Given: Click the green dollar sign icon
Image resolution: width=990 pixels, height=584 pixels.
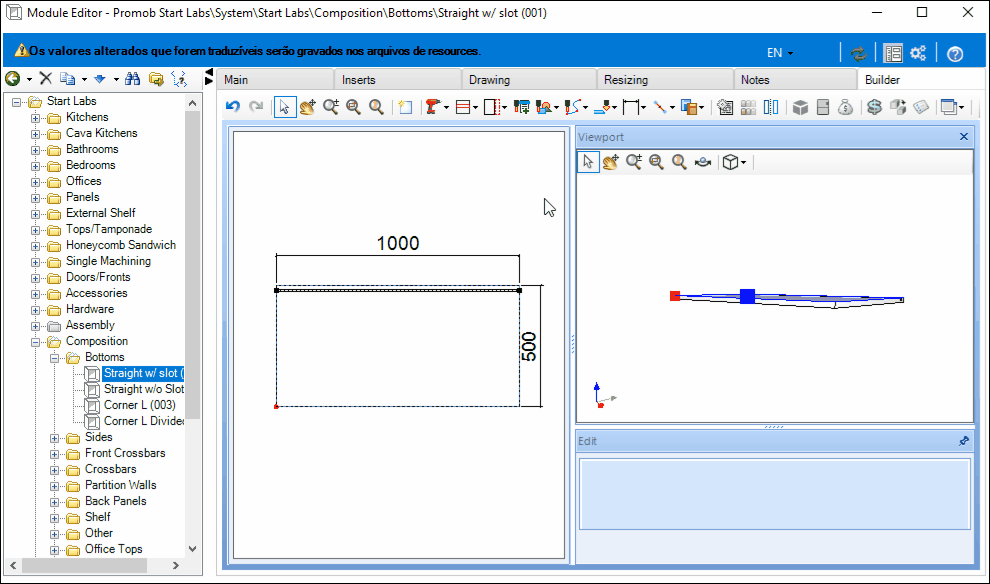Looking at the screenshot, I should click(x=874, y=107).
